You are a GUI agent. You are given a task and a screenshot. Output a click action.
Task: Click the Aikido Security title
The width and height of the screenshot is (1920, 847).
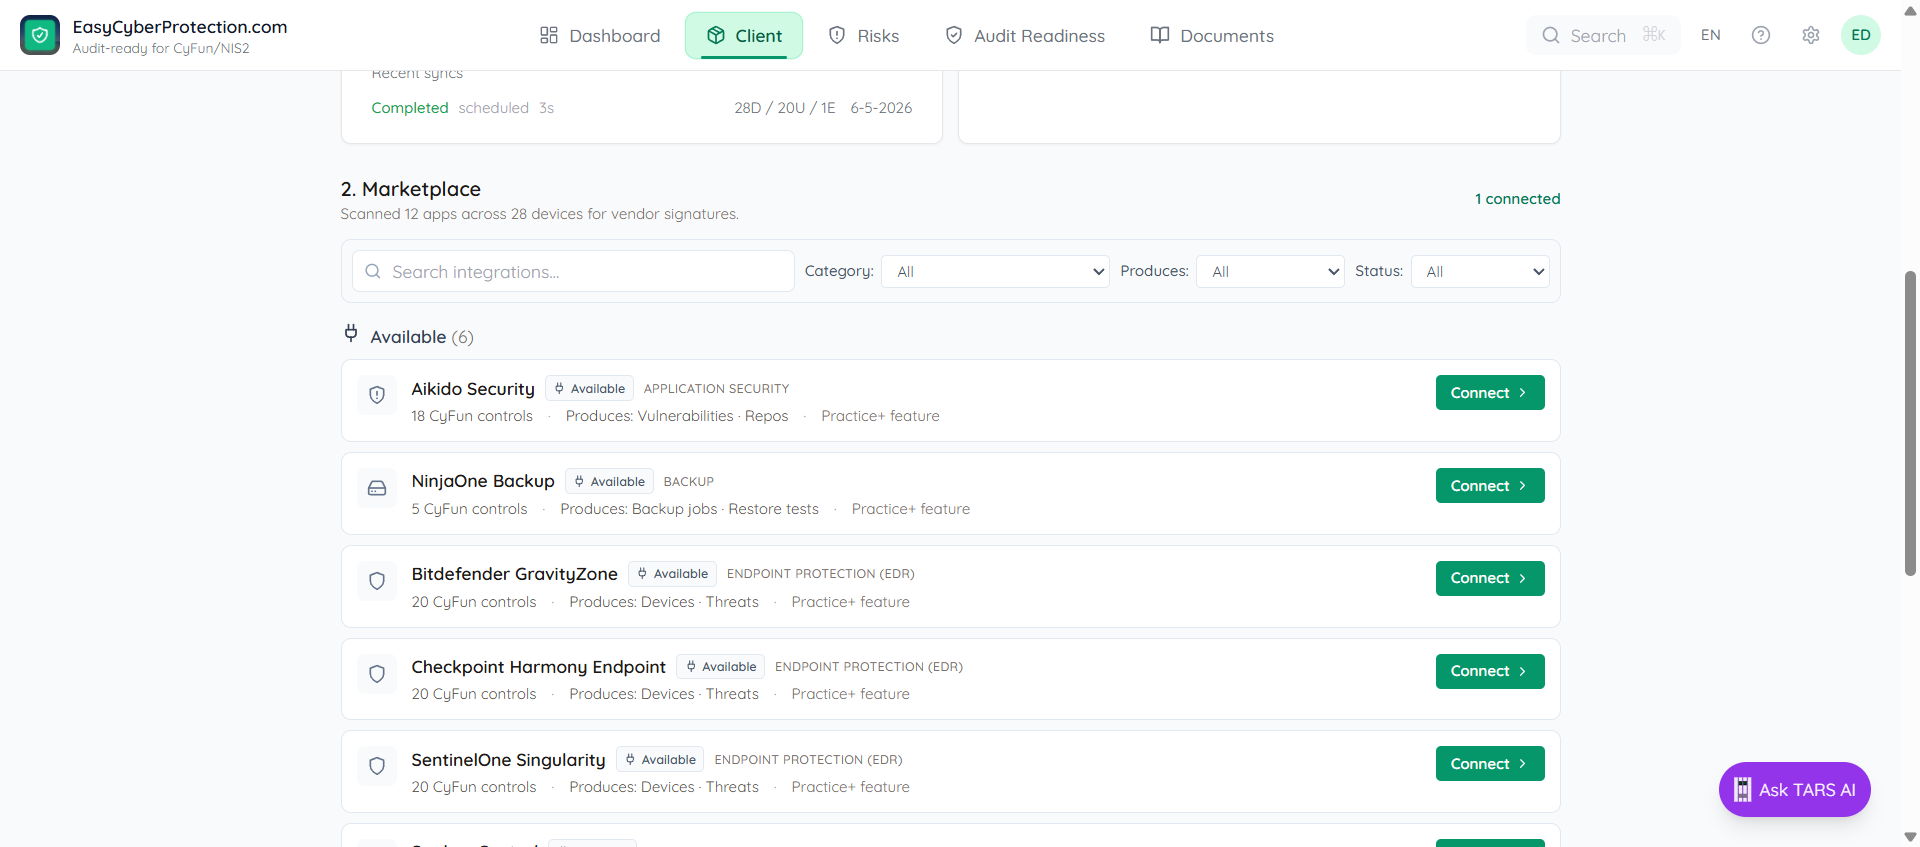pos(473,389)
